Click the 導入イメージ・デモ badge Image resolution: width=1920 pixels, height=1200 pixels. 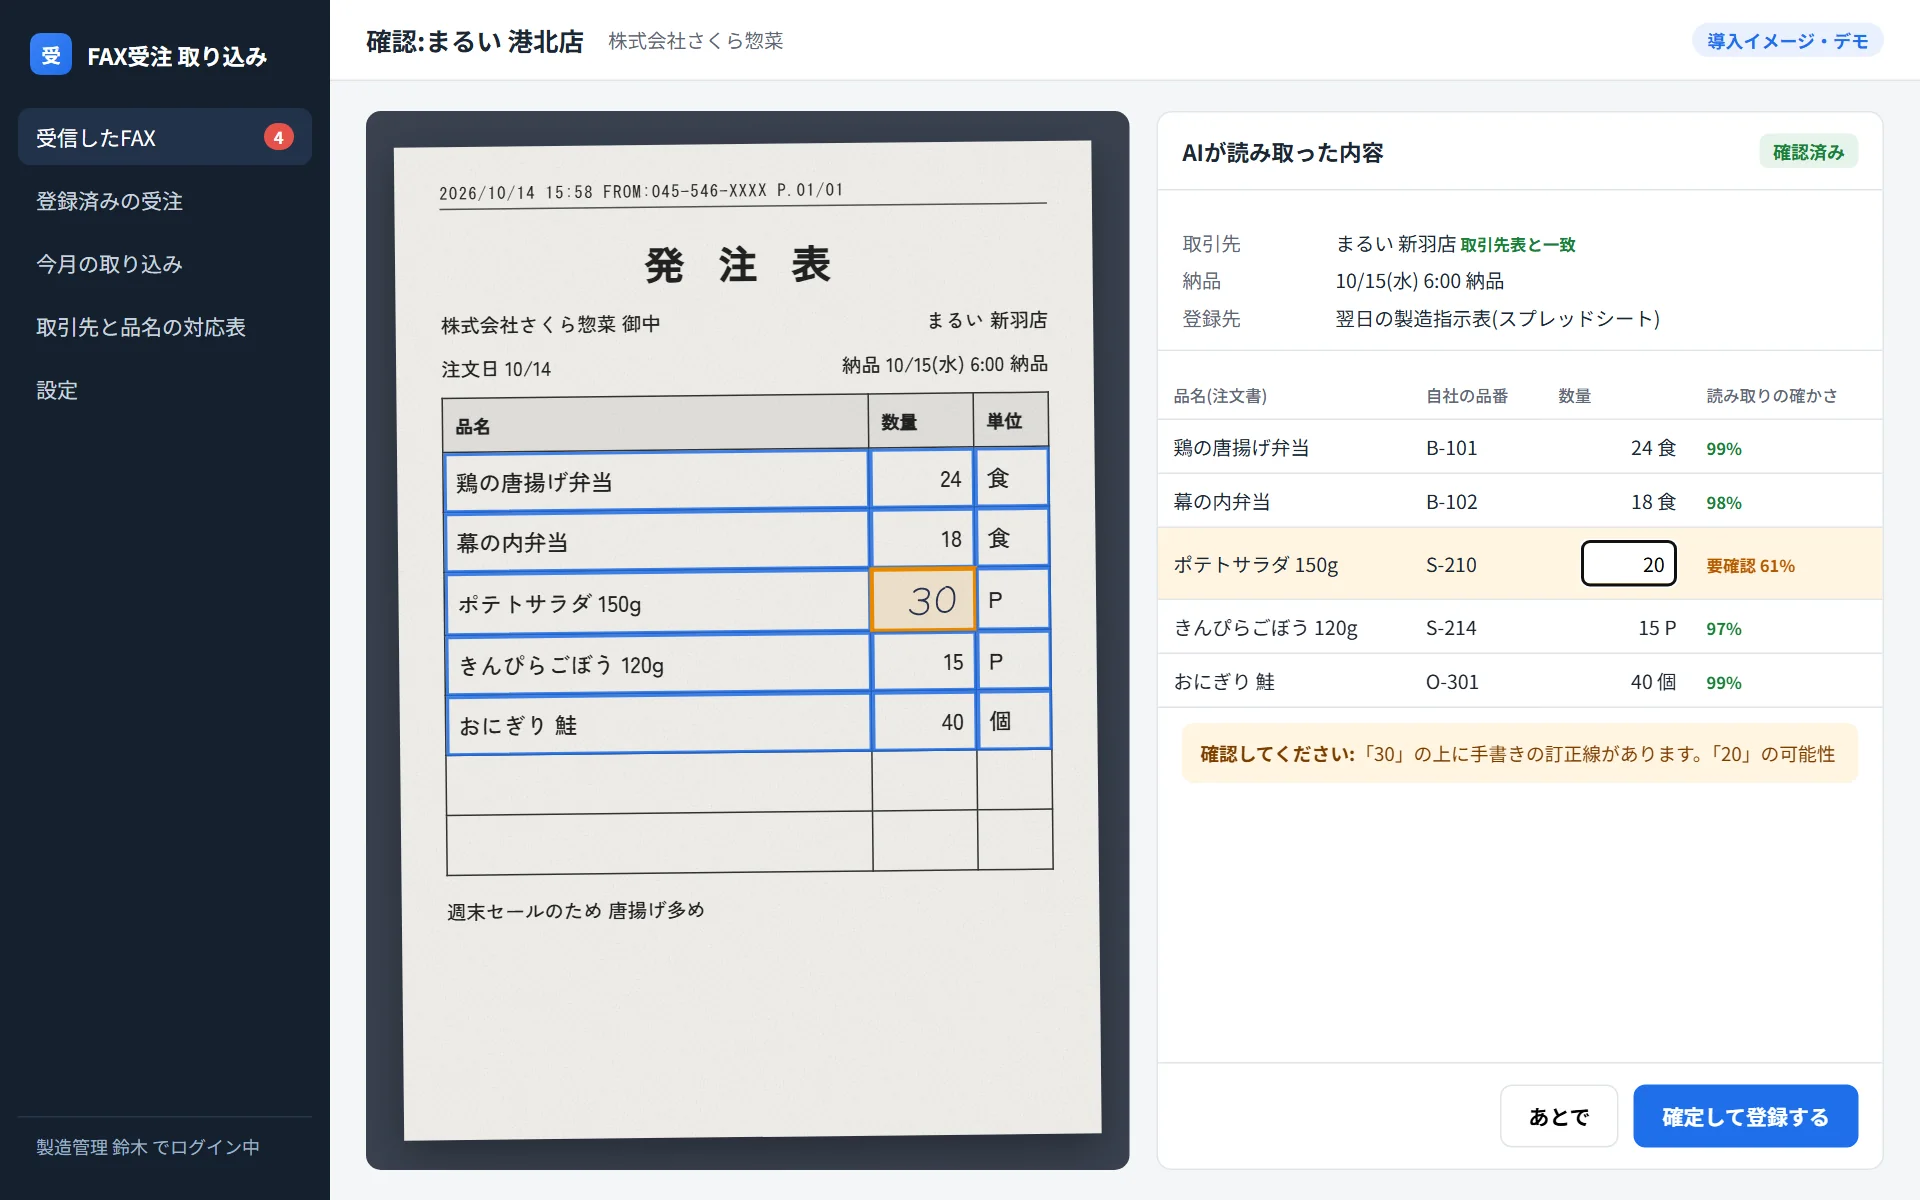coord(1787,41)
